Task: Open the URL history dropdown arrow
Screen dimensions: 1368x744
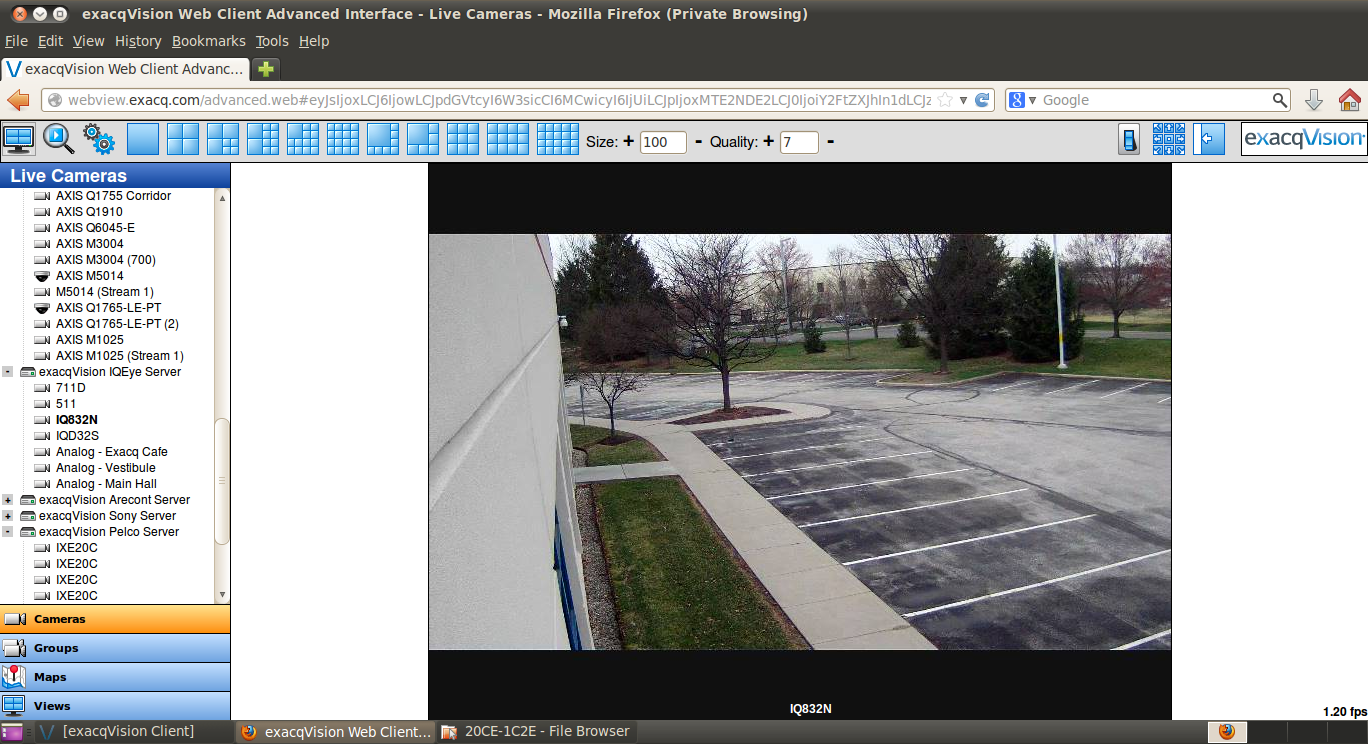Action: tap(964, 100)
